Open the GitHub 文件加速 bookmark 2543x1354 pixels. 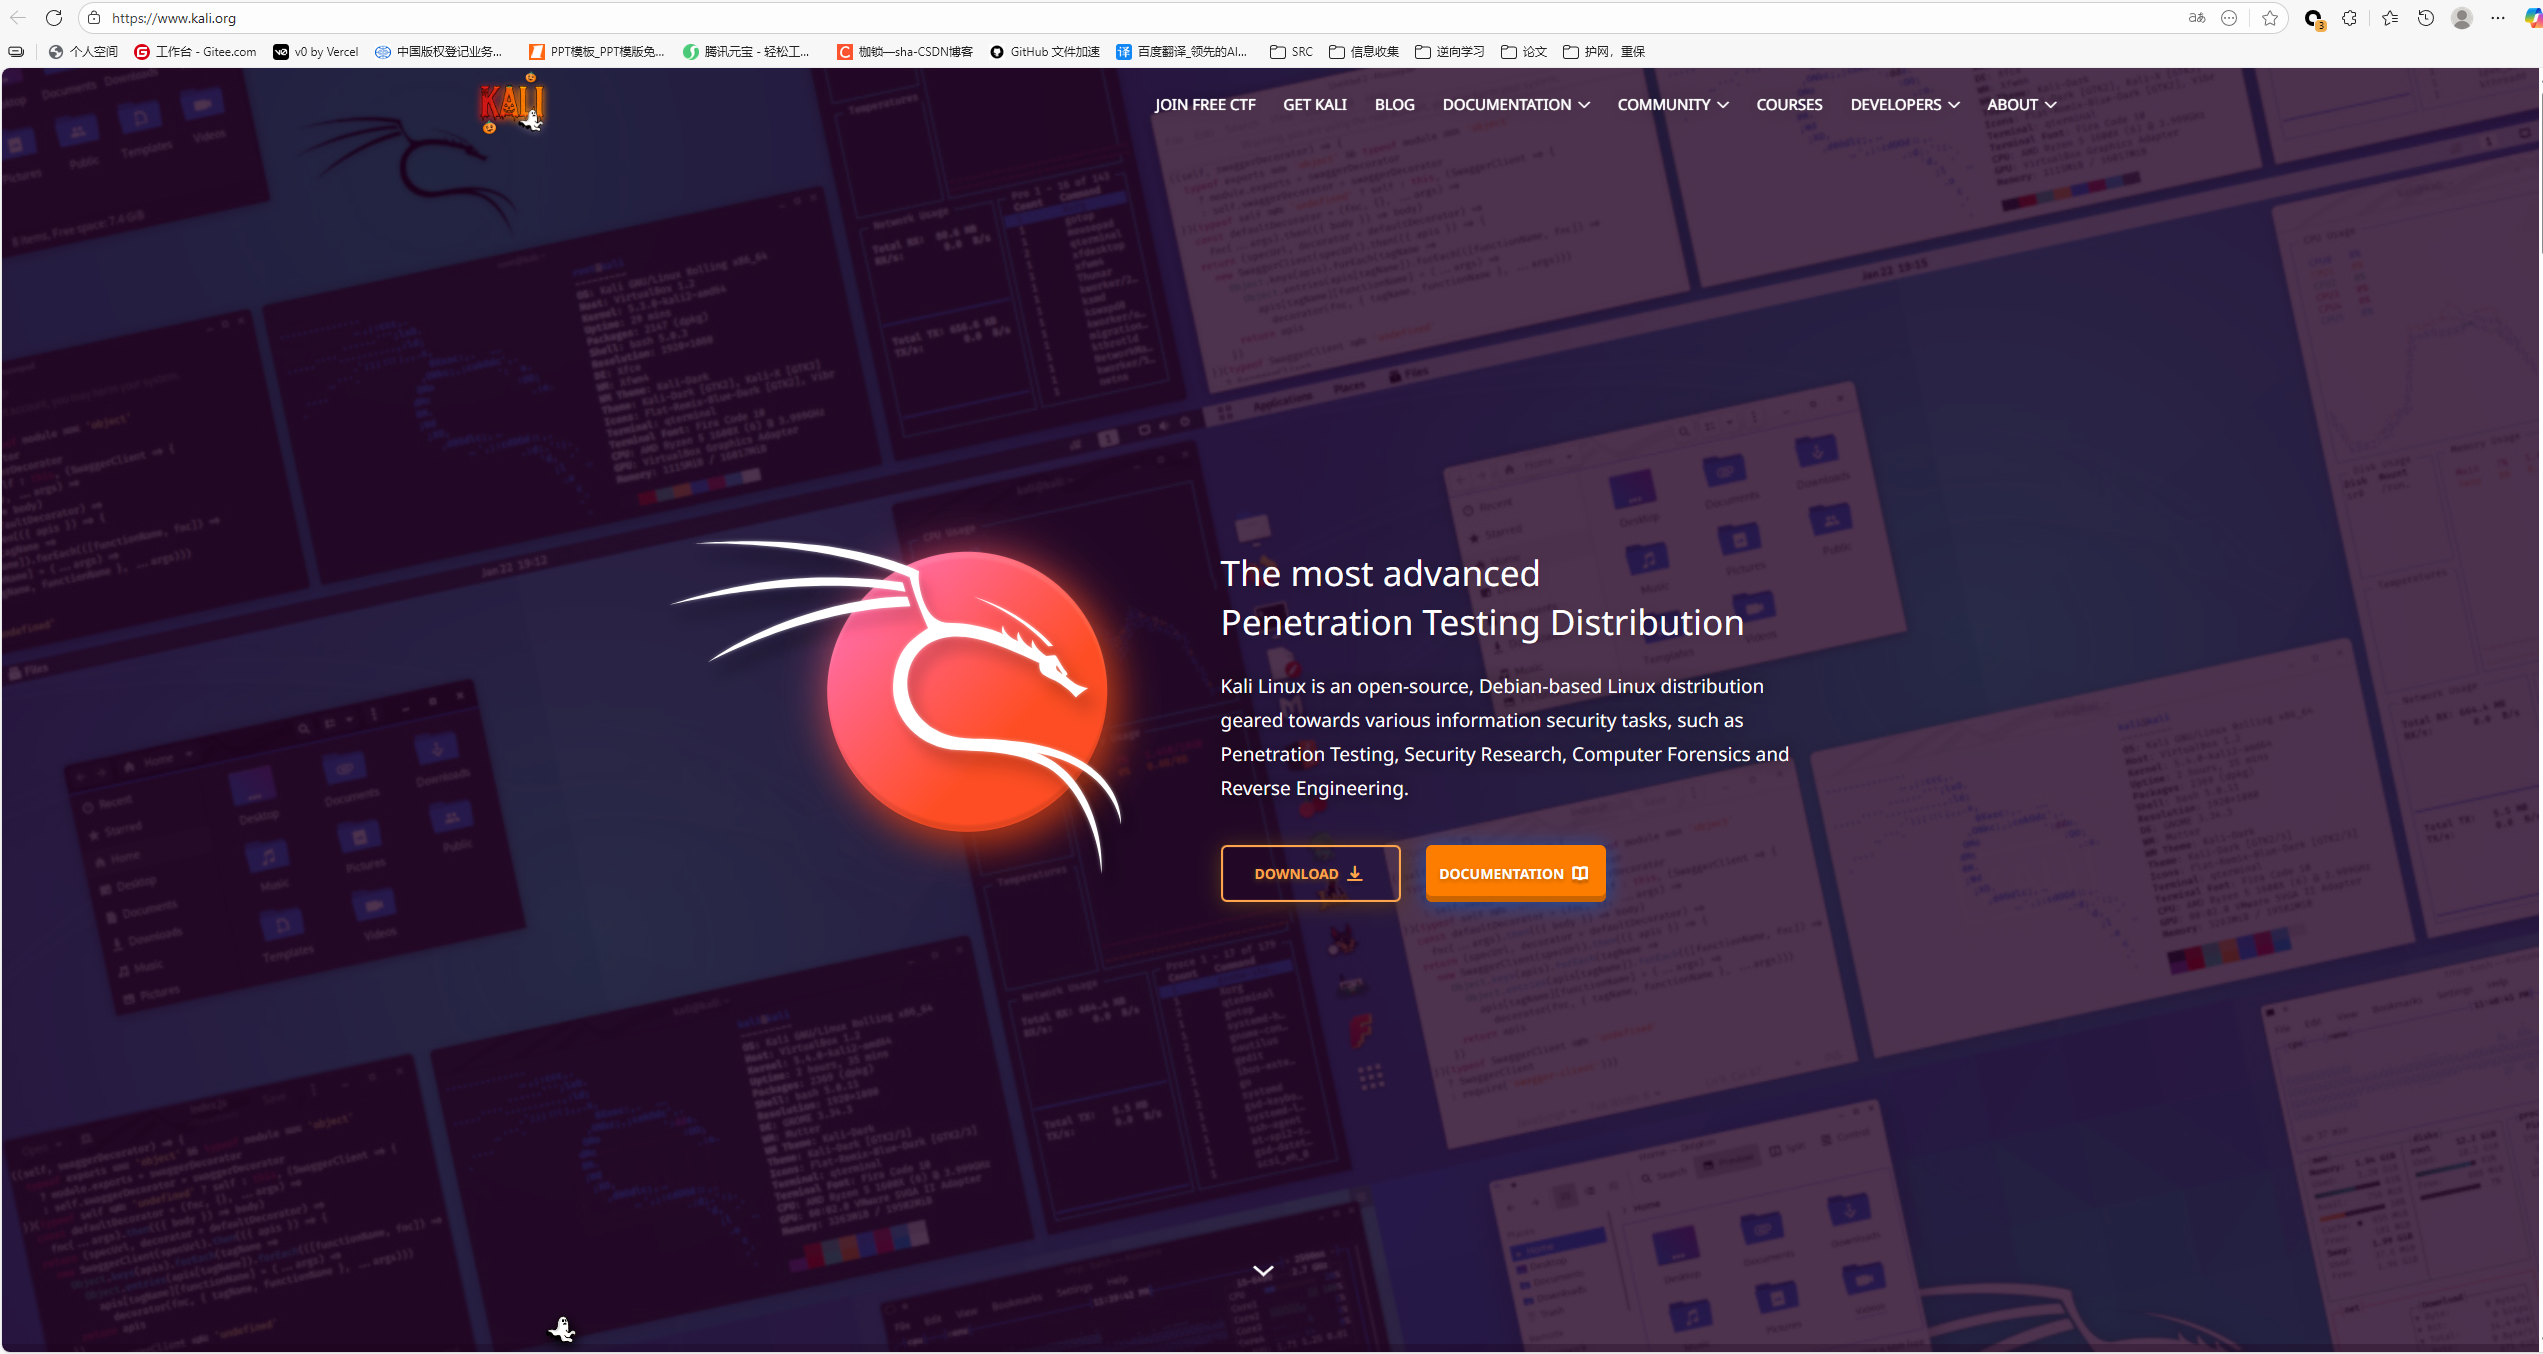[1045, 52]
